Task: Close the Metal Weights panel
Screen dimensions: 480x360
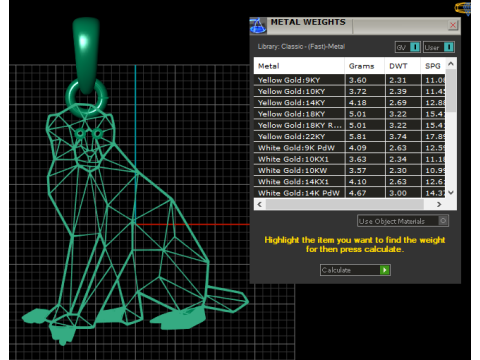Action: click(x=453, y=25)
